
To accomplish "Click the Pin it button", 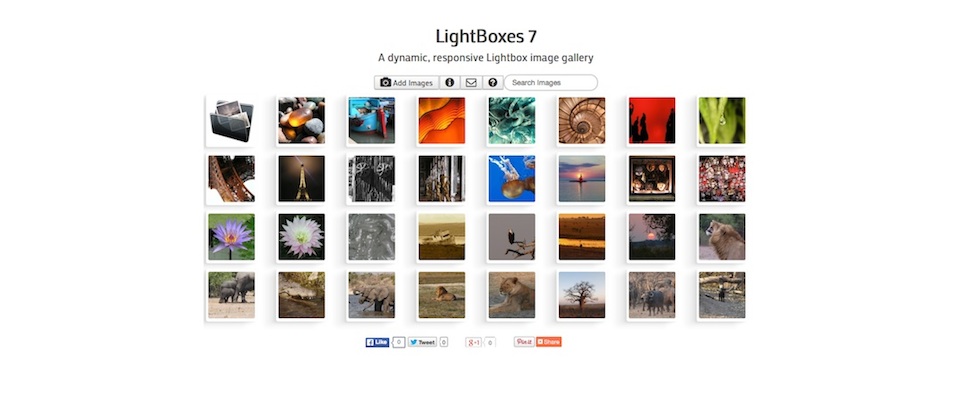I will click(524, 342).
